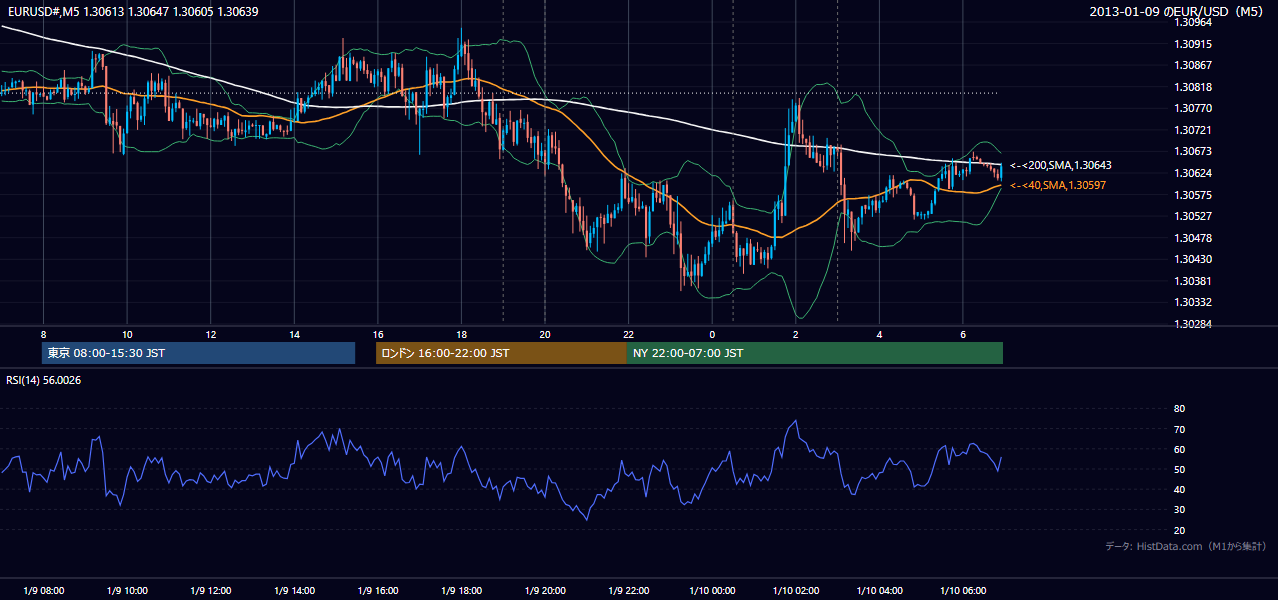Image resolution: width=1278 pixels, height=600 pixels.
Task: Click the RSI(14) 56.0026 indicator label
Action: pos(43,380)
